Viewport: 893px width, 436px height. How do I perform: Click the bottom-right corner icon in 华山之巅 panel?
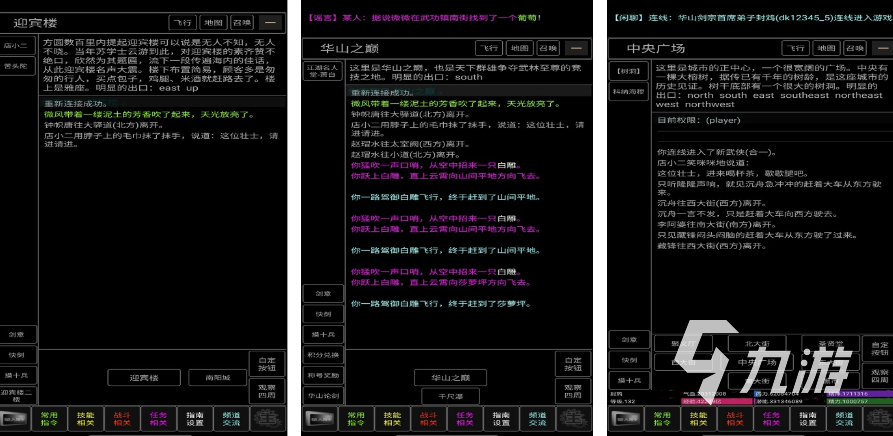pyautogui.click(x=573, y=418)
